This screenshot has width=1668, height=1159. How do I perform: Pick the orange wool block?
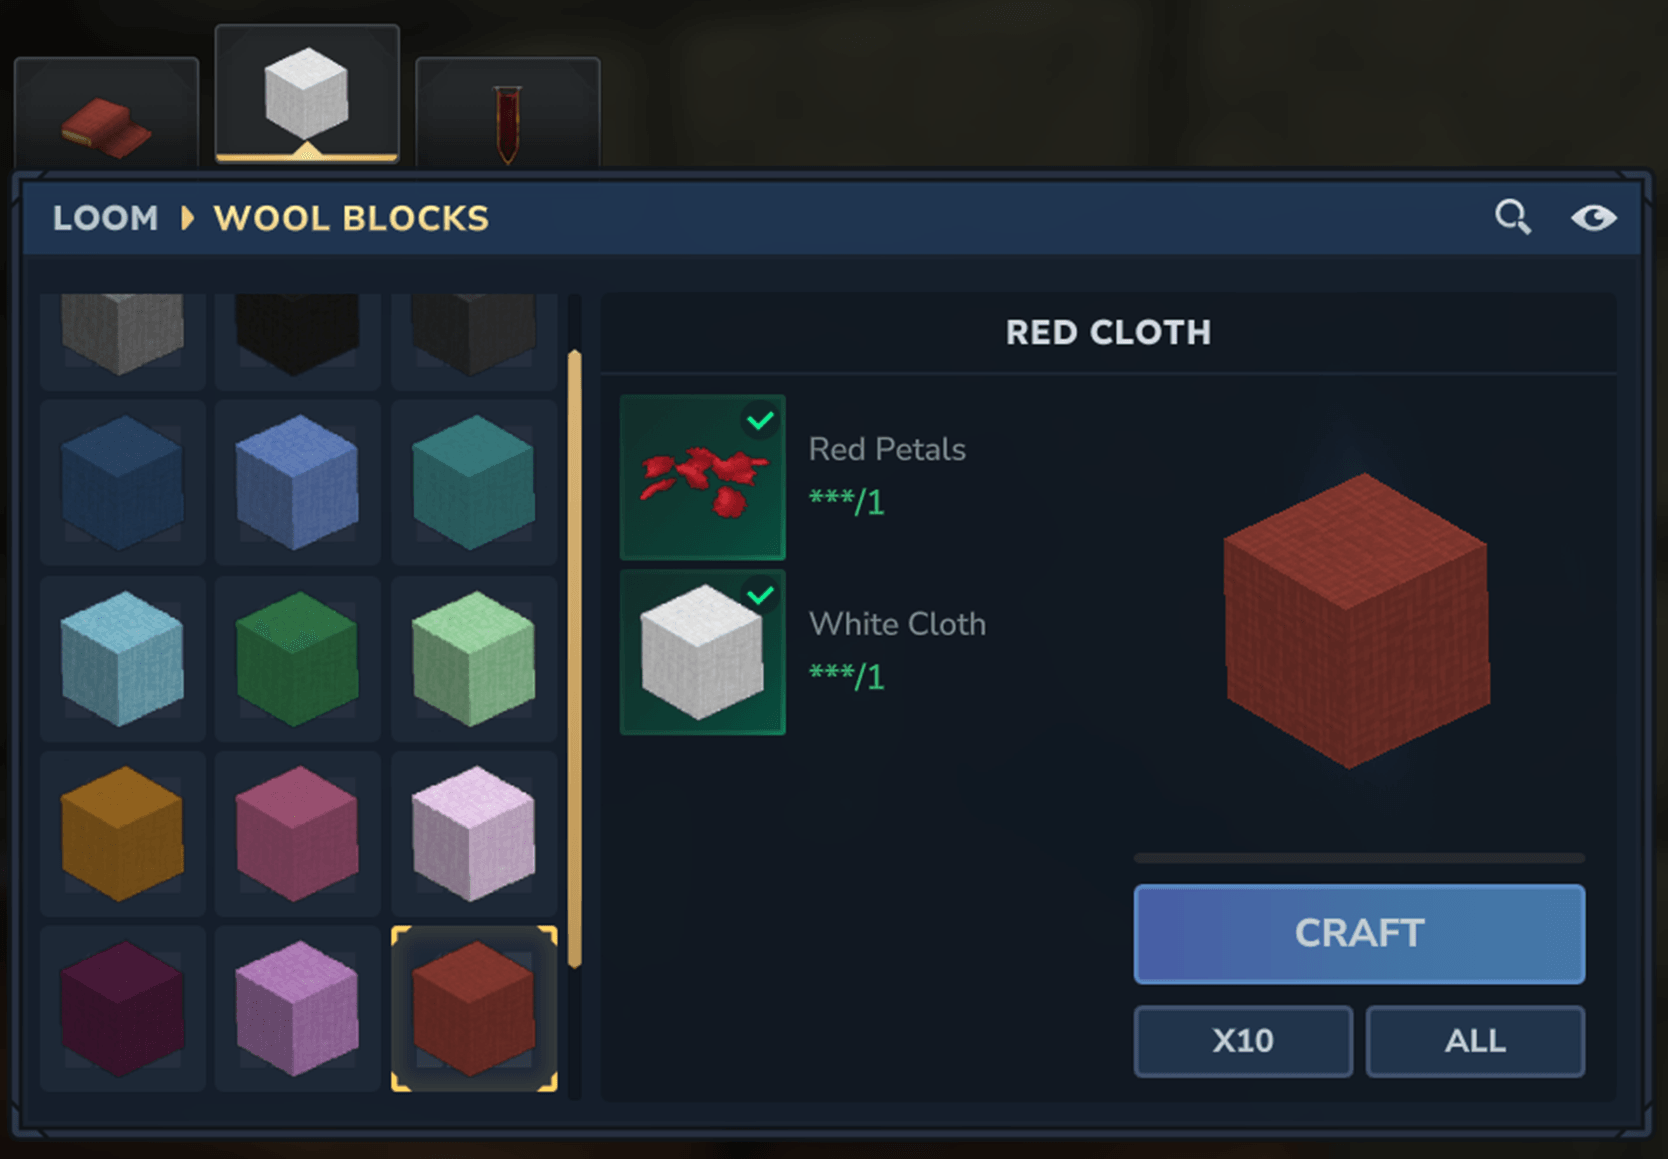pyautogui.click(x=122, y=833)
